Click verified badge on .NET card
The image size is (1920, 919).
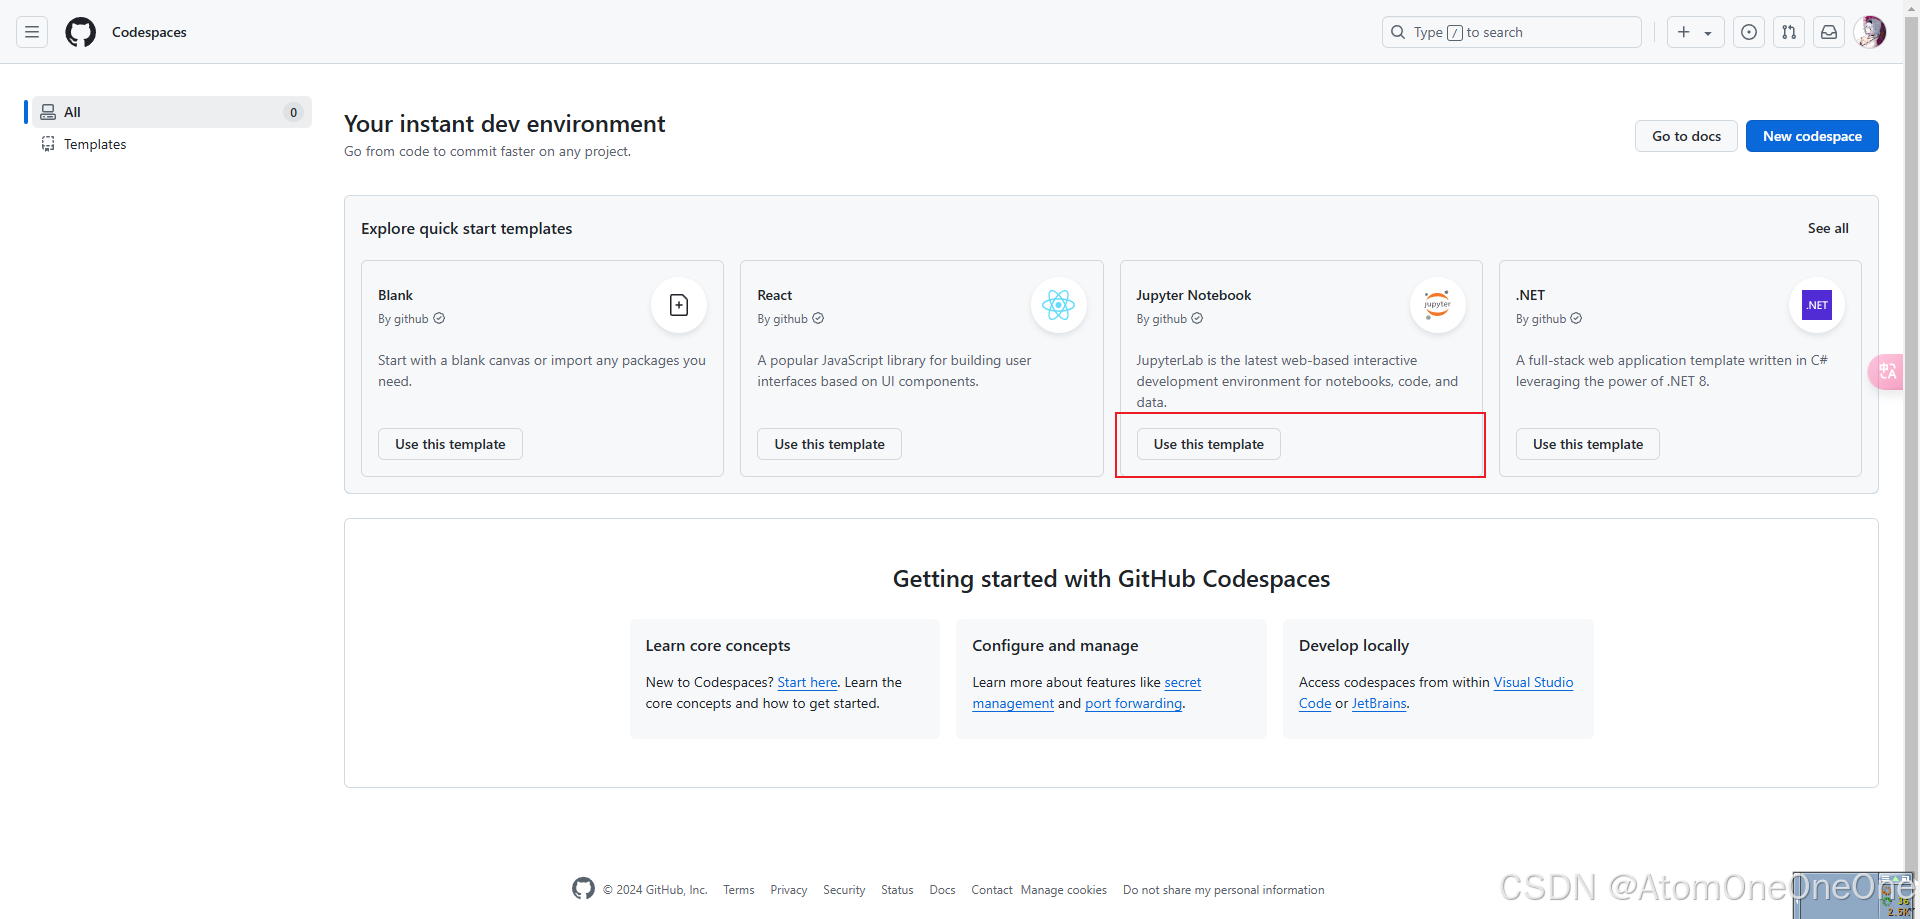click(x=1576, y=319)
